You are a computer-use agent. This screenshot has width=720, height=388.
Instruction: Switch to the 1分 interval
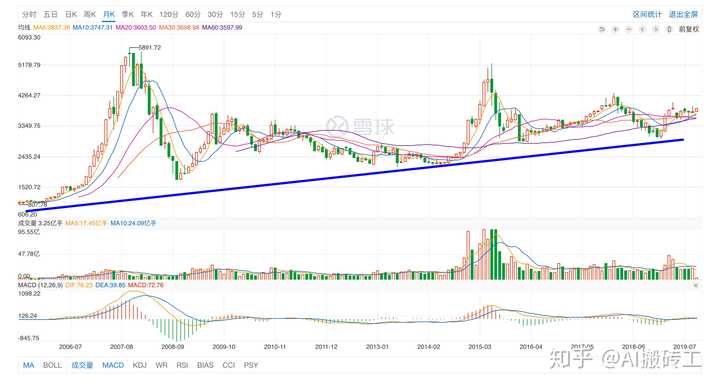point(276,14)
